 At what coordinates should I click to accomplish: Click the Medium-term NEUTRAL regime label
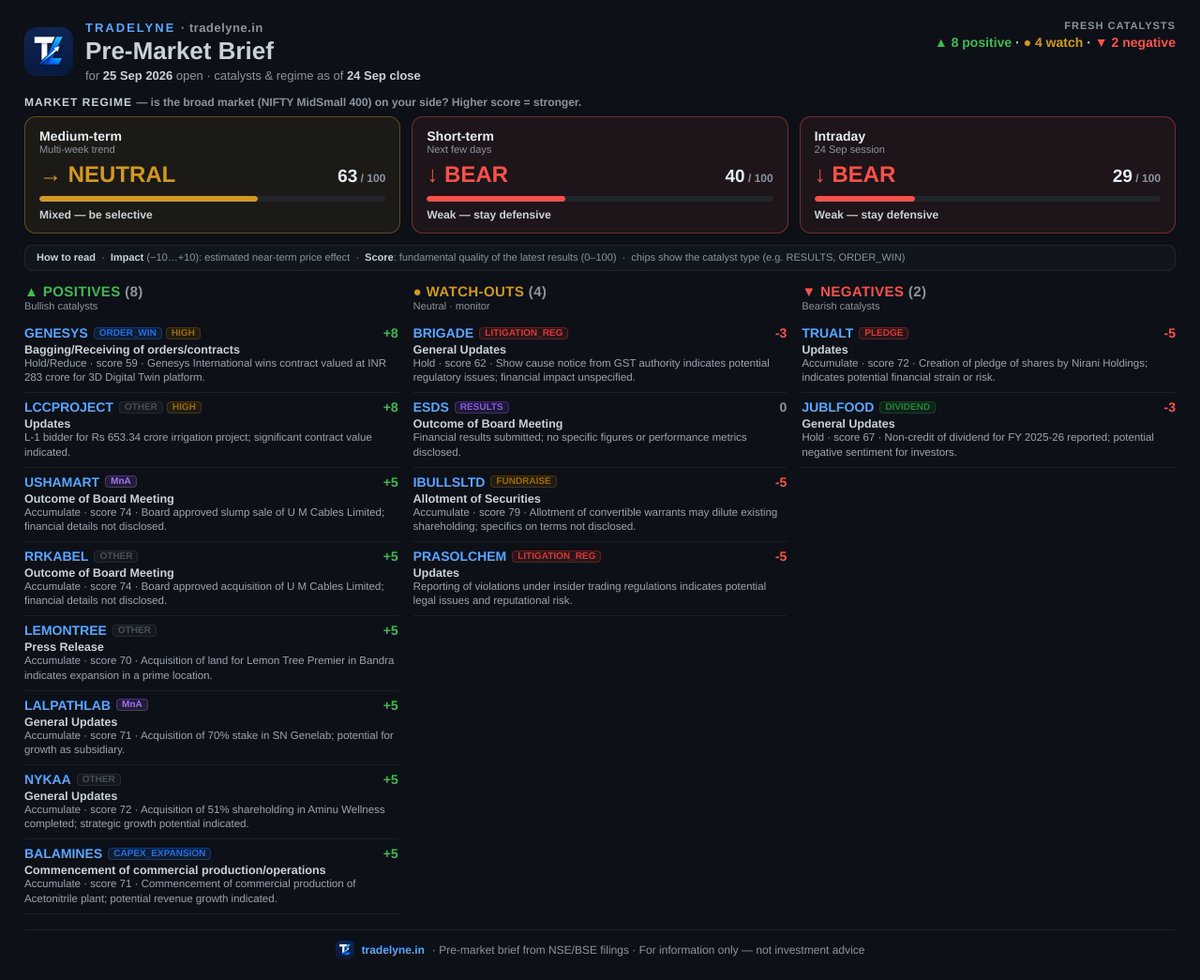(107, 175)
